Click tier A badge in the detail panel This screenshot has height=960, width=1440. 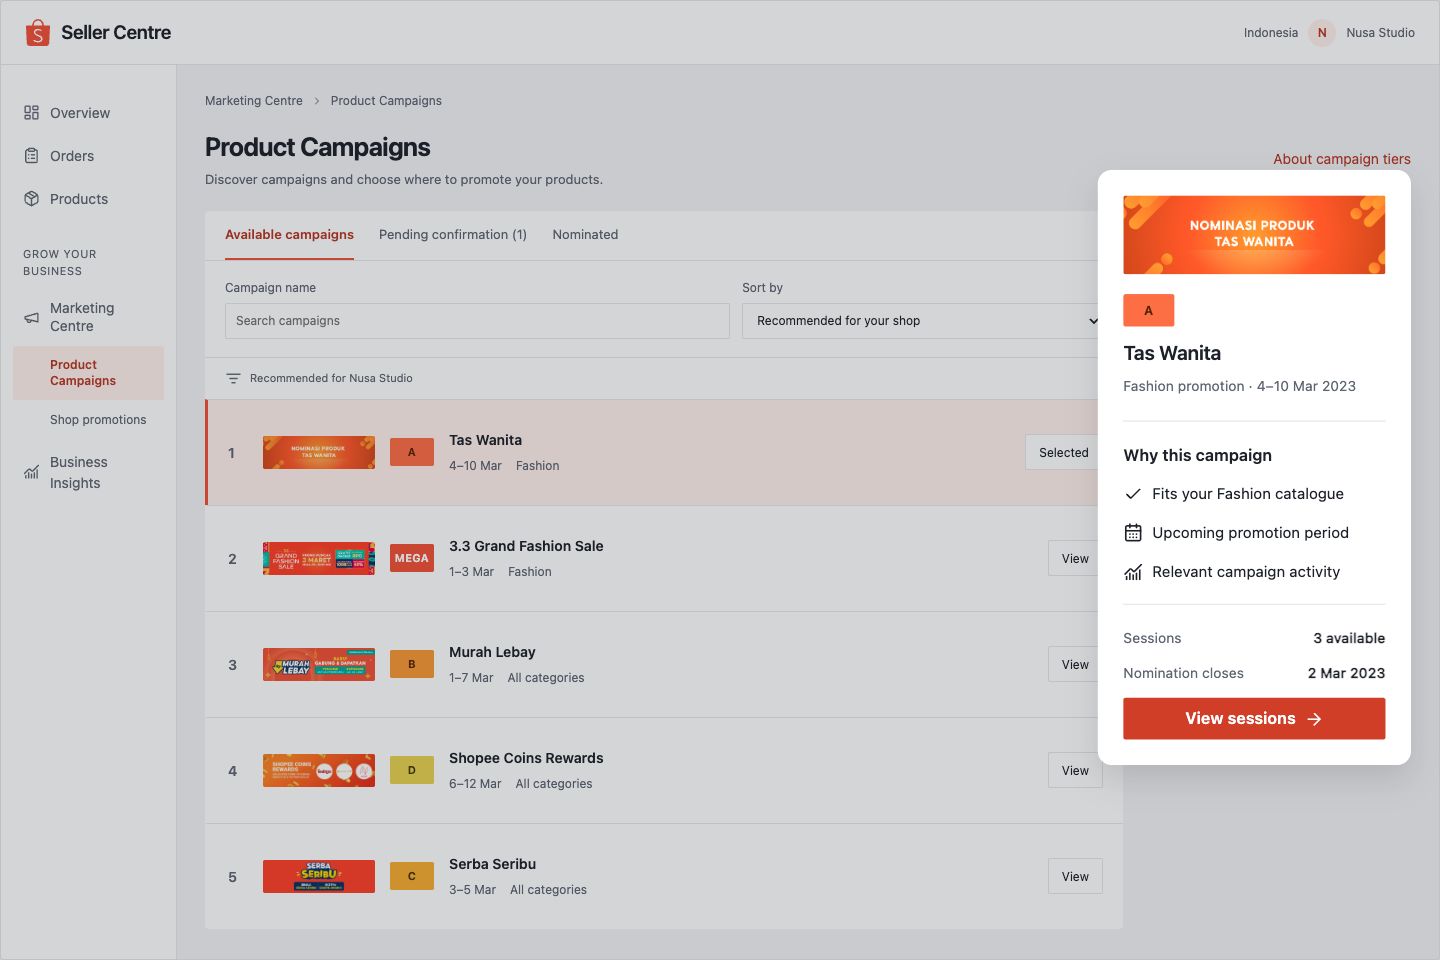[1149, 311]
